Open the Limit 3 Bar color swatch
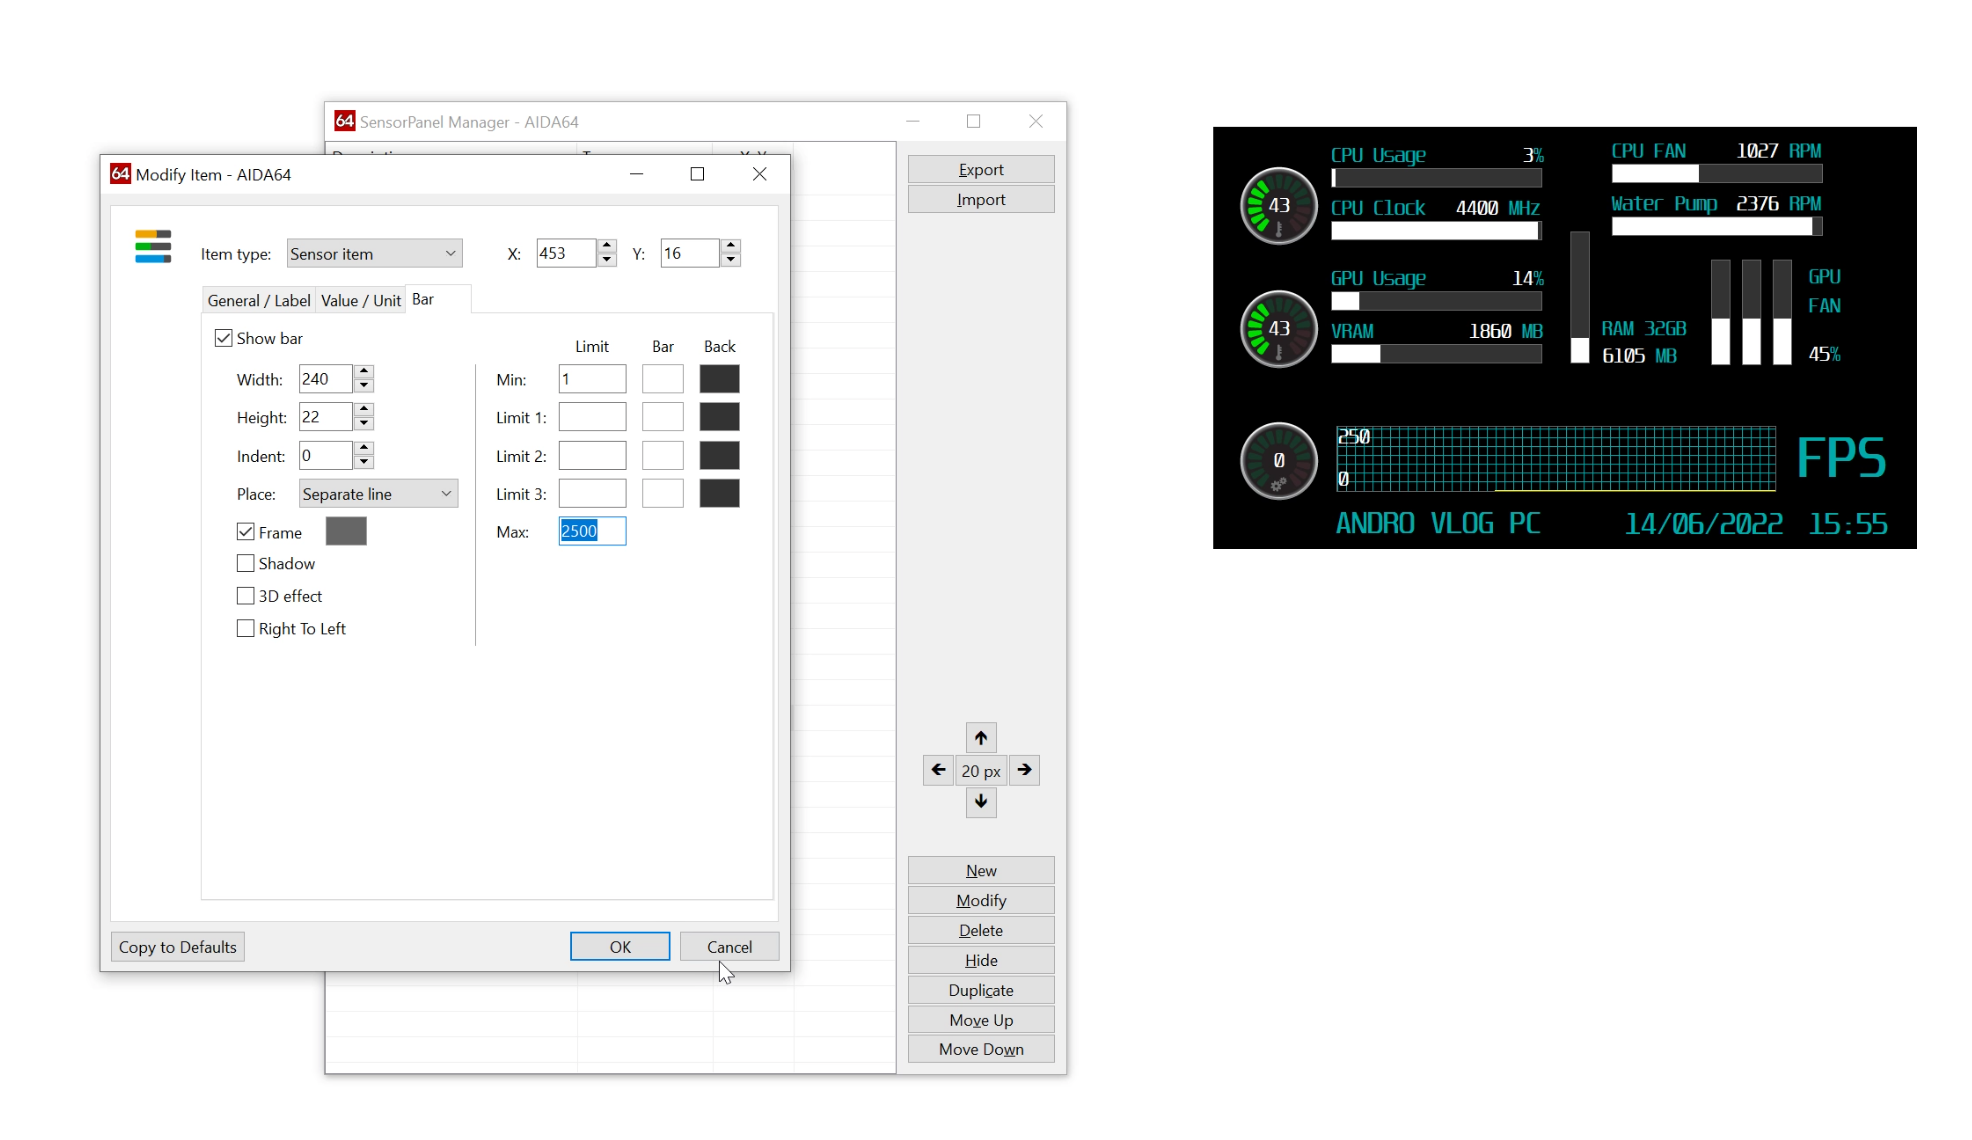The width and height of the screenshot is (1972, 1140). click(x=663, y=494)
